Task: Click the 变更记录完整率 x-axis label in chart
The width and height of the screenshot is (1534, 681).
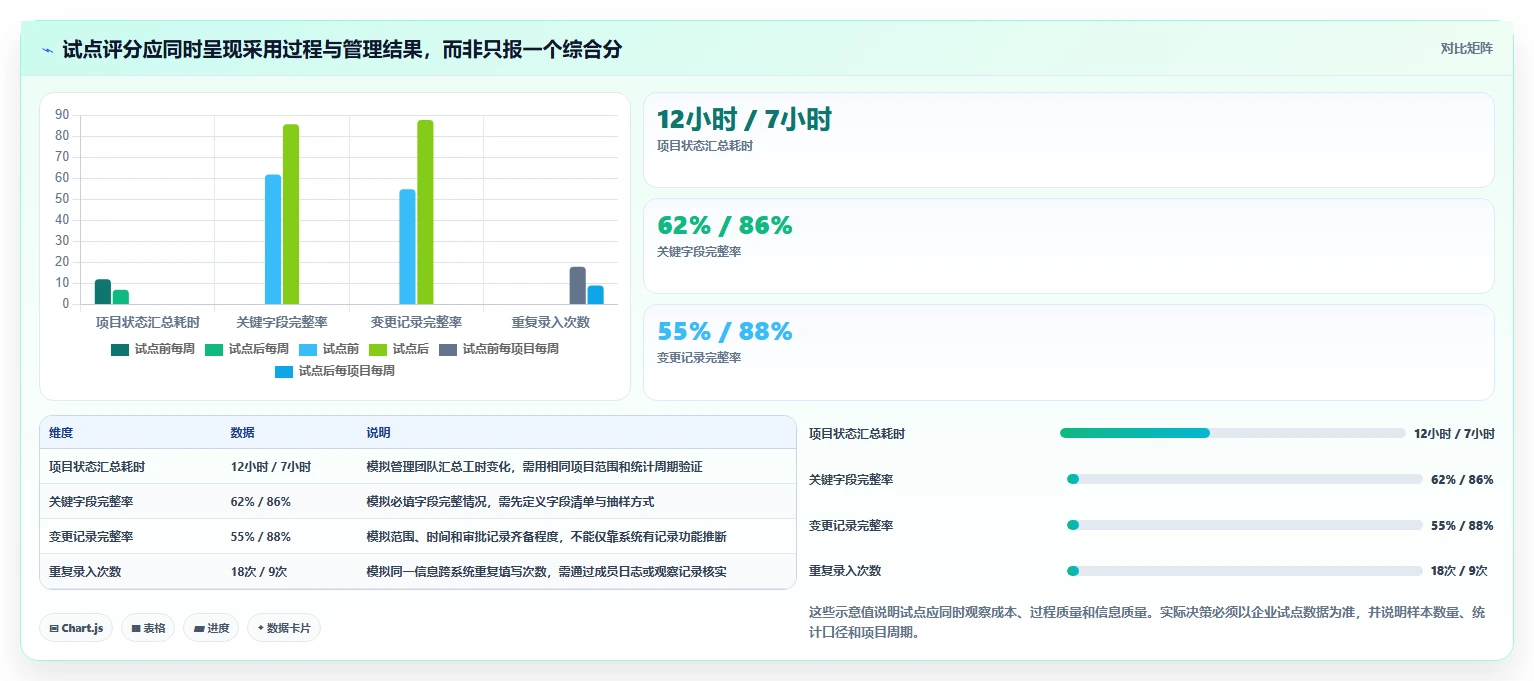Action: click(416, 322)
